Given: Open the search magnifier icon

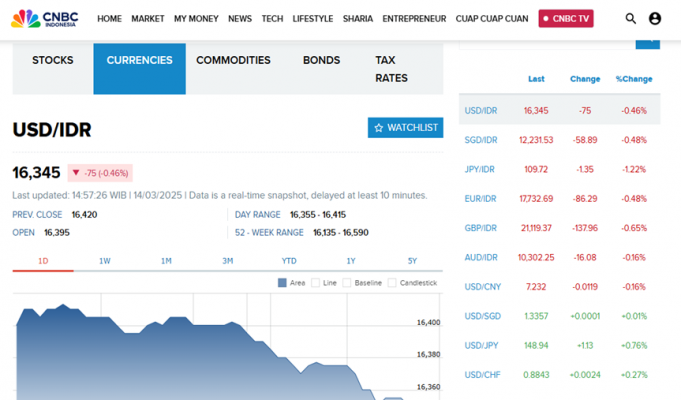Looking at the screenshot, I should click(x=630, y=18).
